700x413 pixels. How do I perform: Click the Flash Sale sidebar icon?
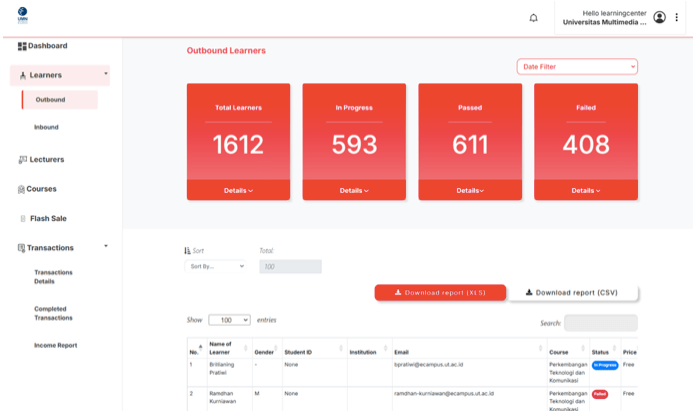click(x=22, y=218)
